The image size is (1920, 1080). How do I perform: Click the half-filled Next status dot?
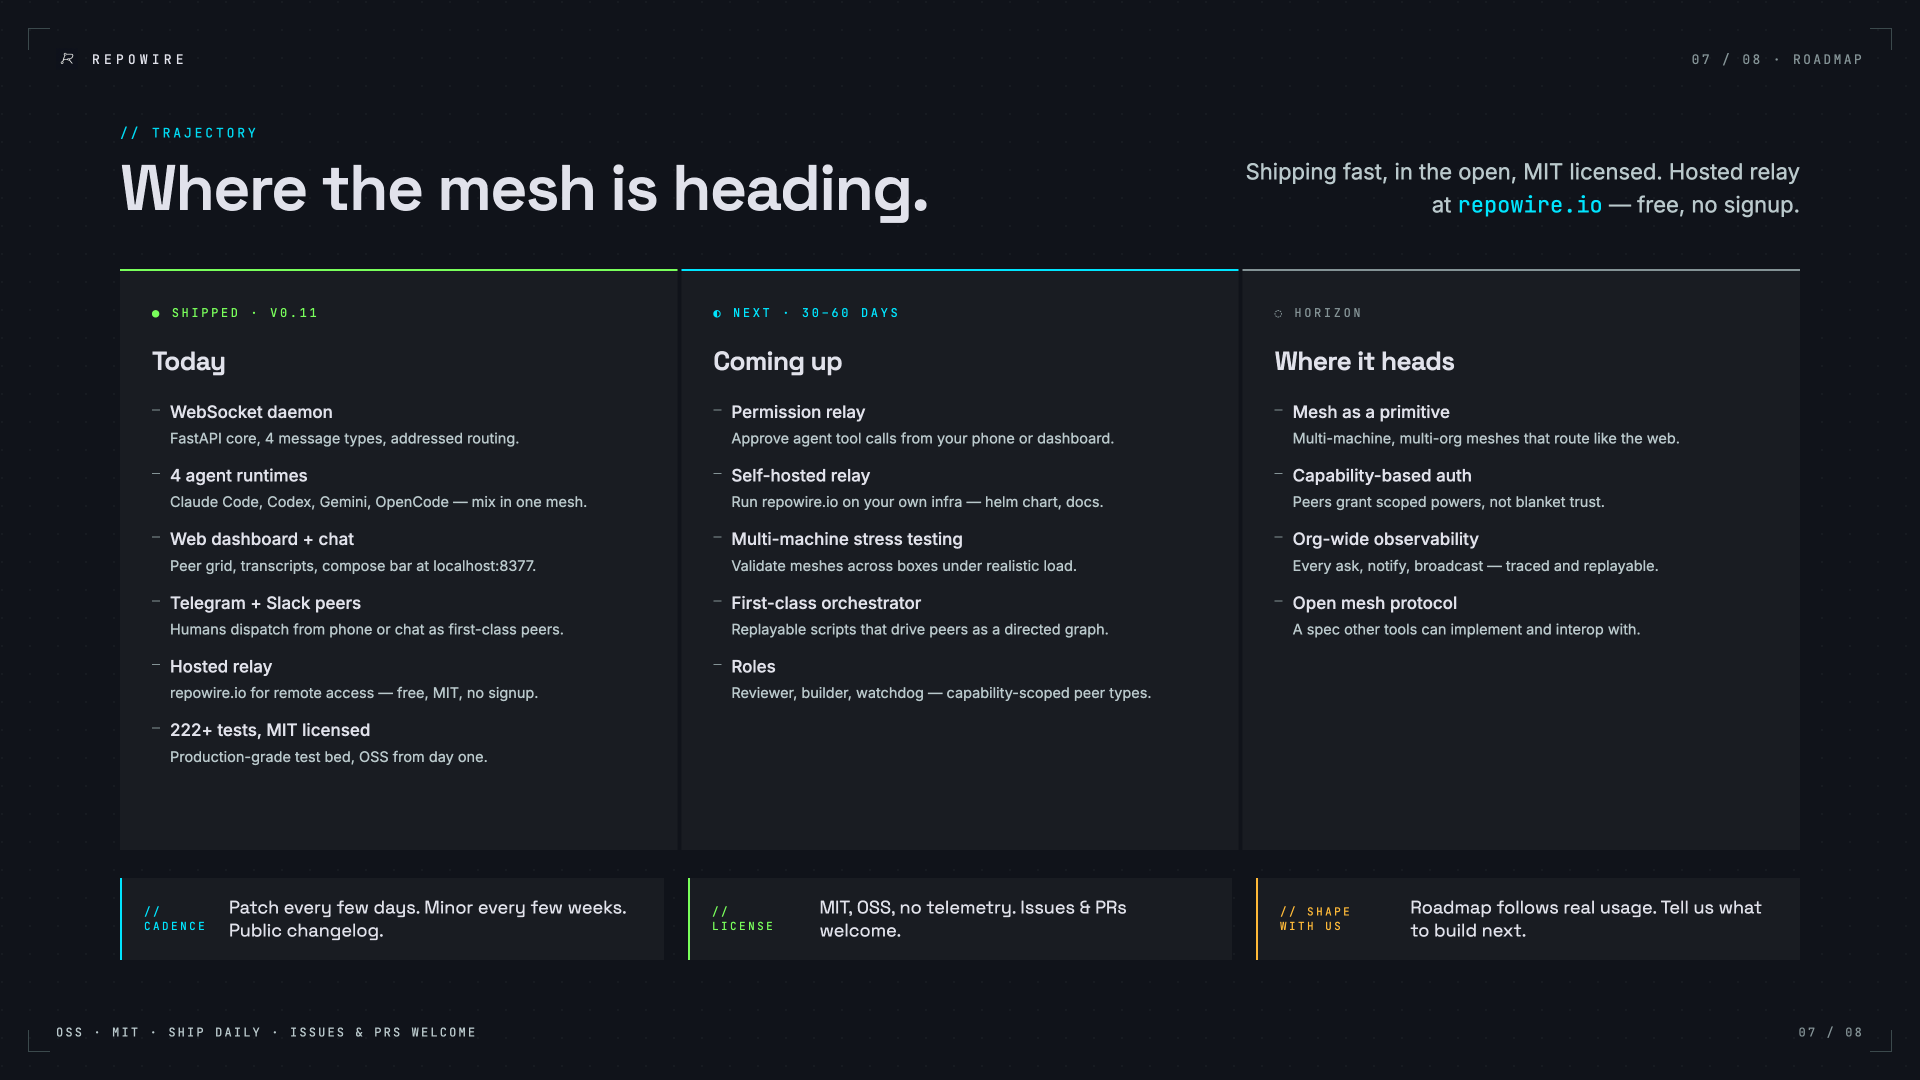pyautogui.click(x=717, y=314)
